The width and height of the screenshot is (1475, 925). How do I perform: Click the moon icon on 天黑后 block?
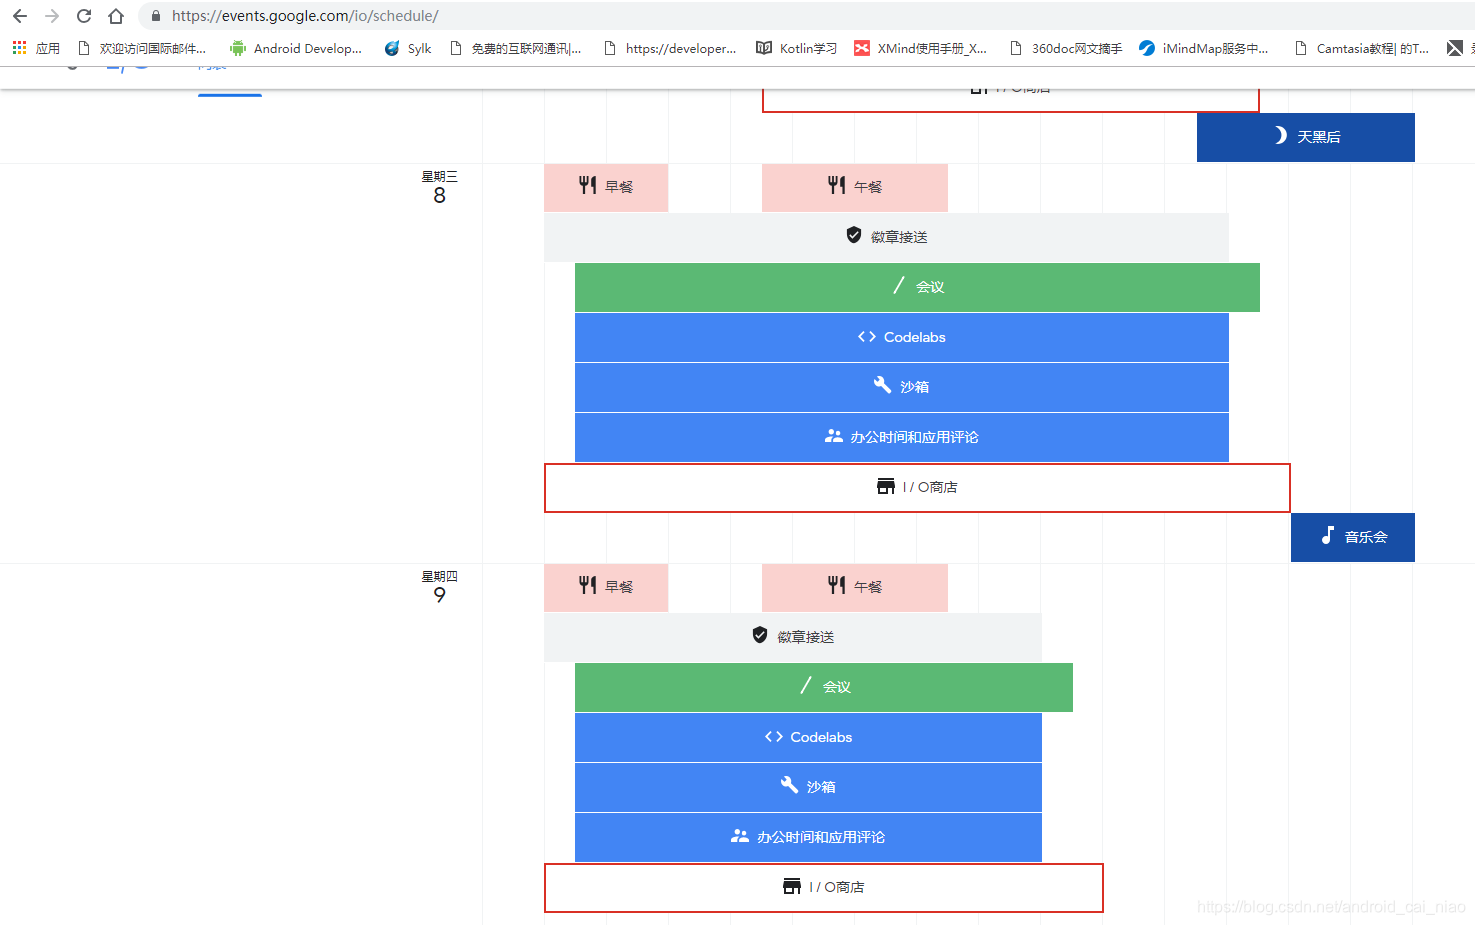(1280, 135)
